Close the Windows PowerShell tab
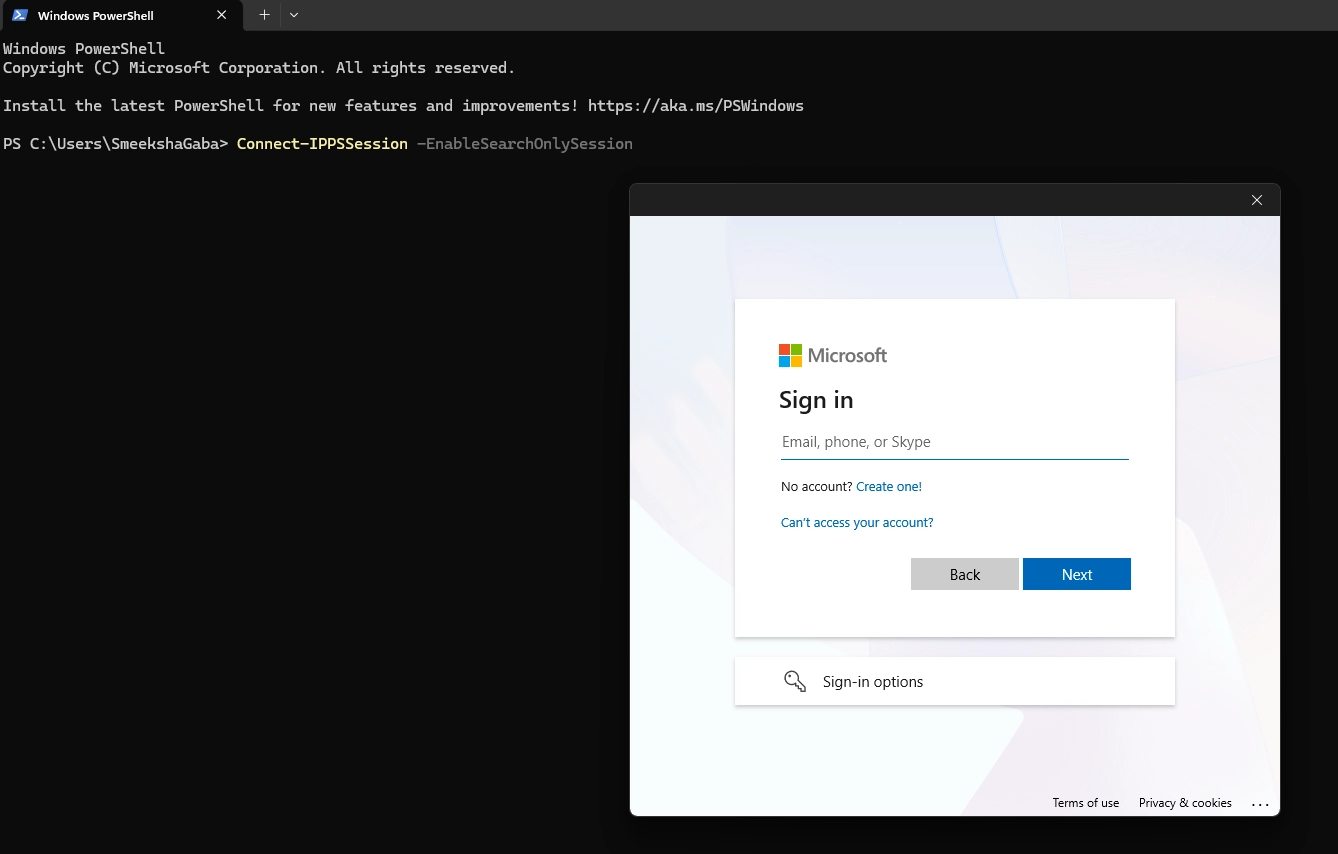Image resolution: width=1338 pixels, height=854 pixels. (x=222, y=15)
